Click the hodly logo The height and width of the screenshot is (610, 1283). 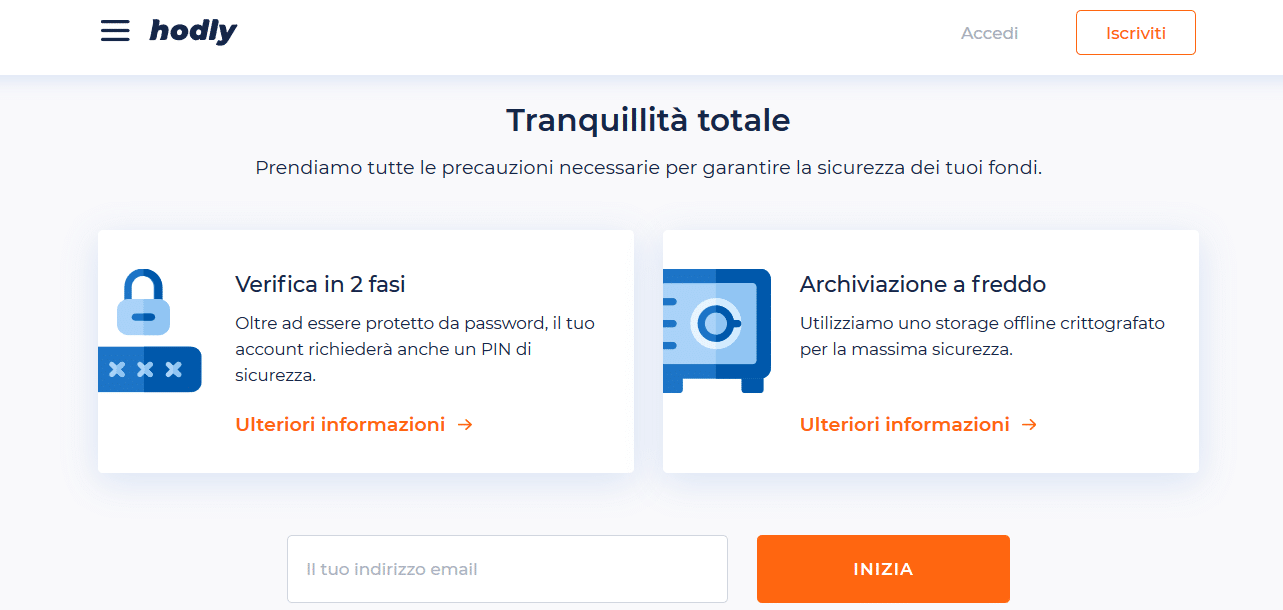coord(193,32)
